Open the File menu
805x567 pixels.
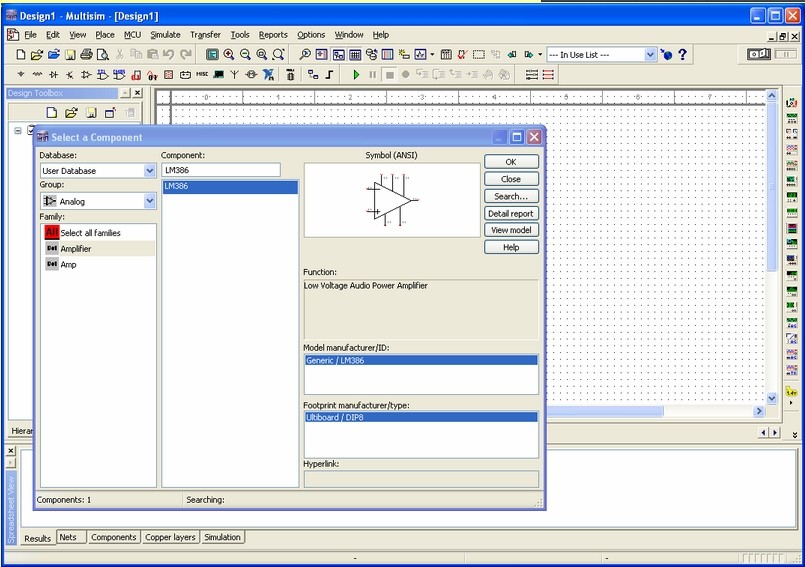30,35
